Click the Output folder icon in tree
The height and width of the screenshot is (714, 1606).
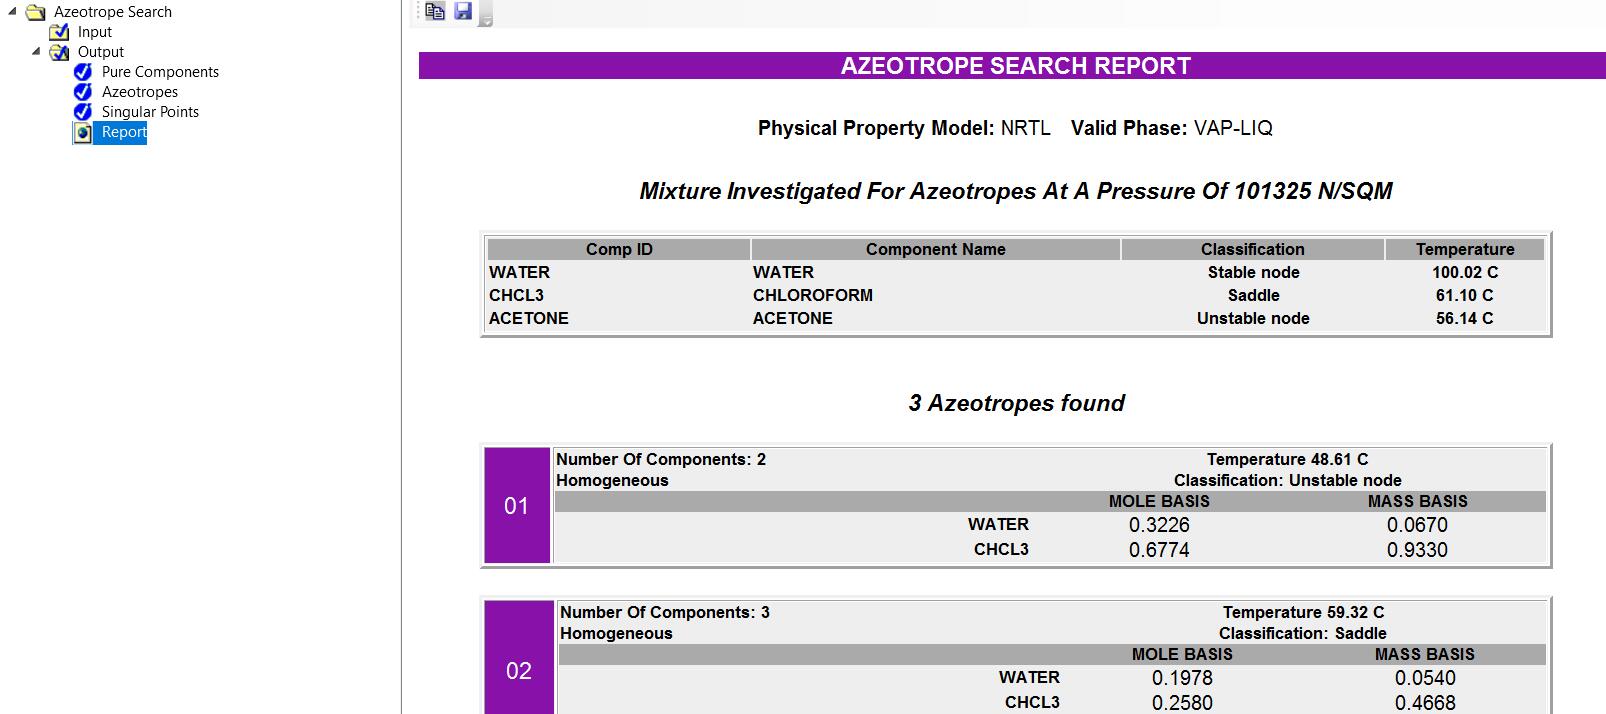pos(60,52)
